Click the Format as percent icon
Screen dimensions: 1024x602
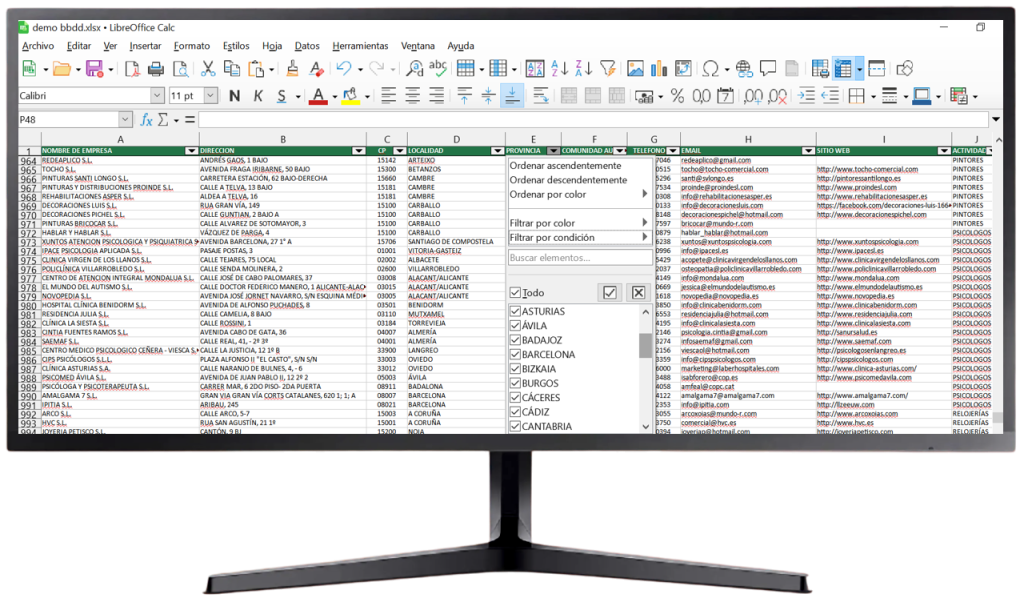pyautogui.click(x=677, y=96)
